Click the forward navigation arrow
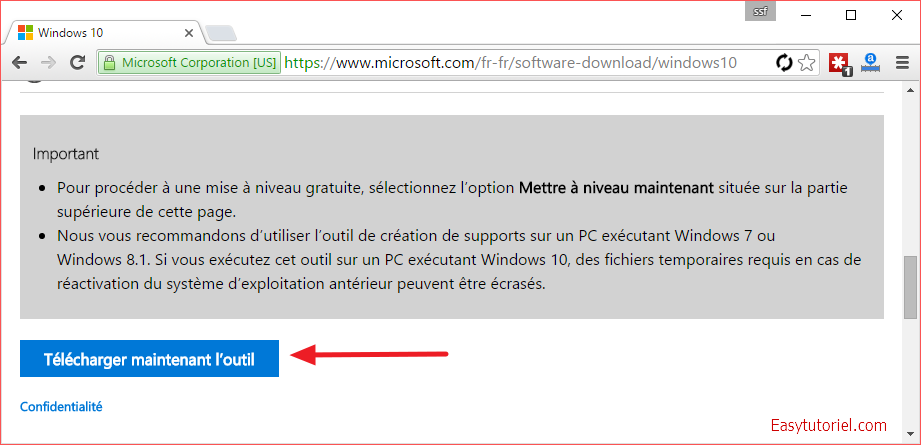The height and width of the screenshot is (445, 921). (48, 63)
